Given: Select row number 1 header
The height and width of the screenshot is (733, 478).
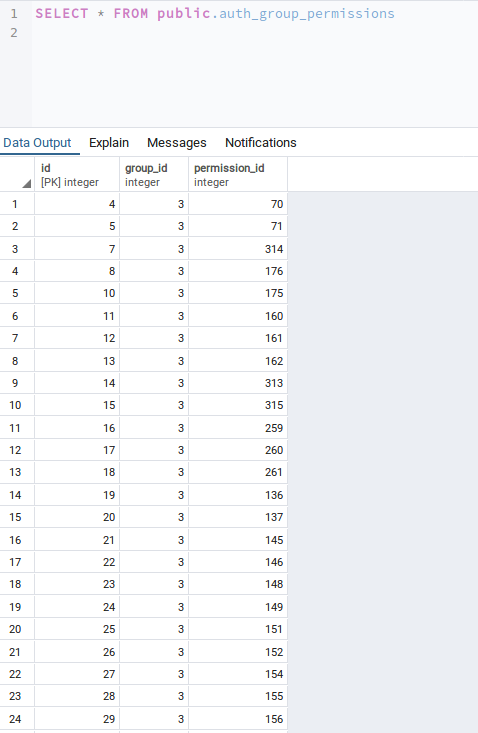Looking at the screenshot, I should [17, 204].
